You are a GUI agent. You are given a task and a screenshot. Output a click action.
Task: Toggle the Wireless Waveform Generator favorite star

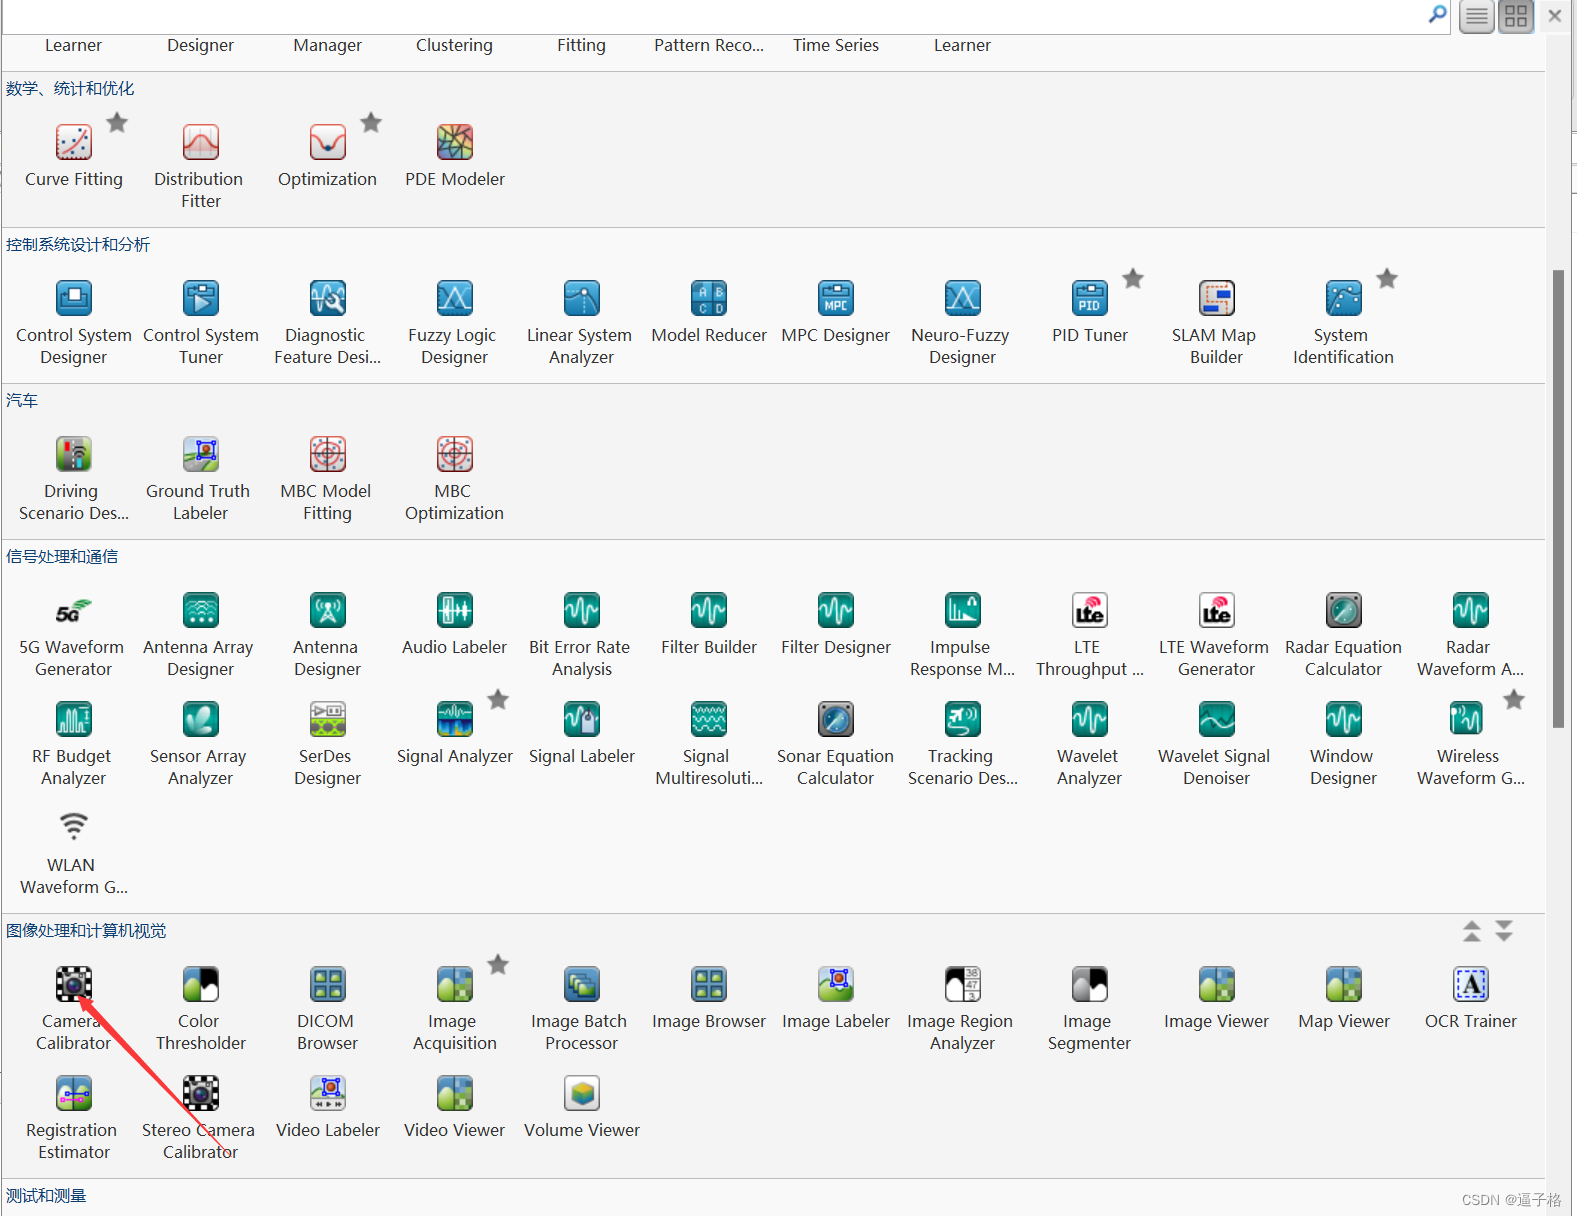pyautogui.click(x=1514, y=700)
